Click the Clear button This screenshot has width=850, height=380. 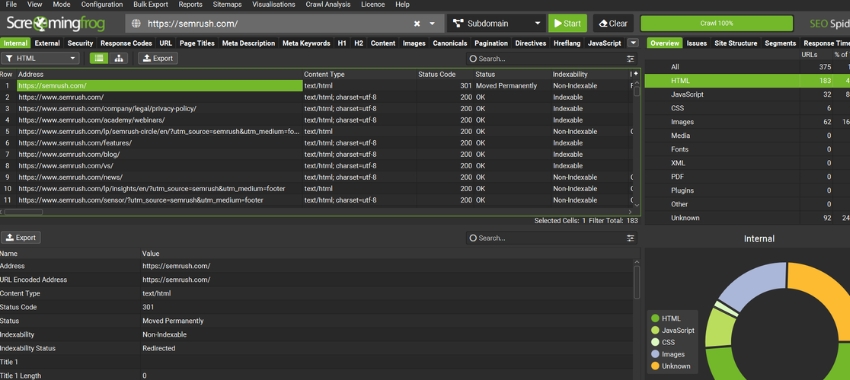pos(613,24)
